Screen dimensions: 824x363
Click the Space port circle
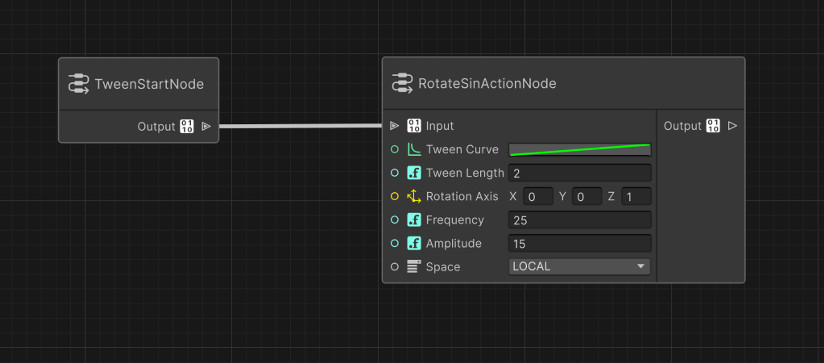tap(395, 267)
